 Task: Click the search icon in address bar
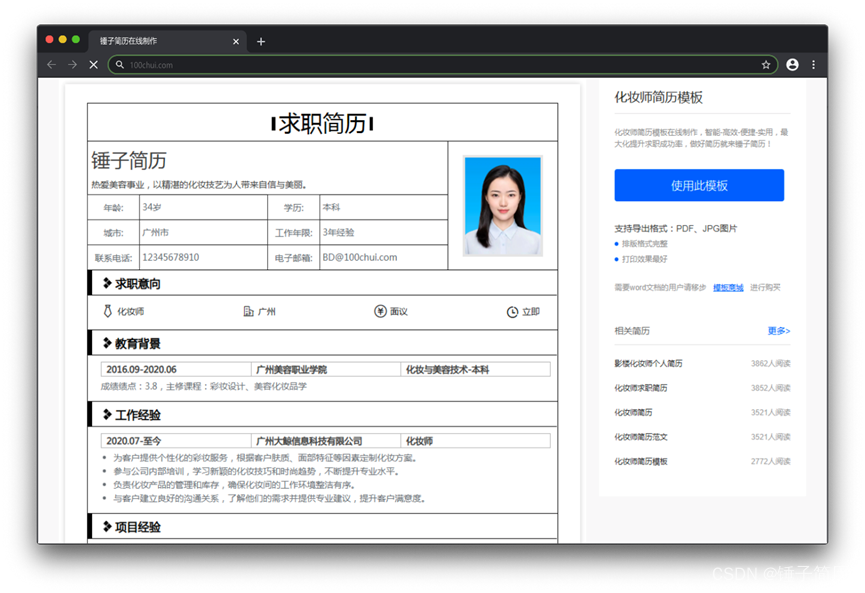[x=119, y=65]
